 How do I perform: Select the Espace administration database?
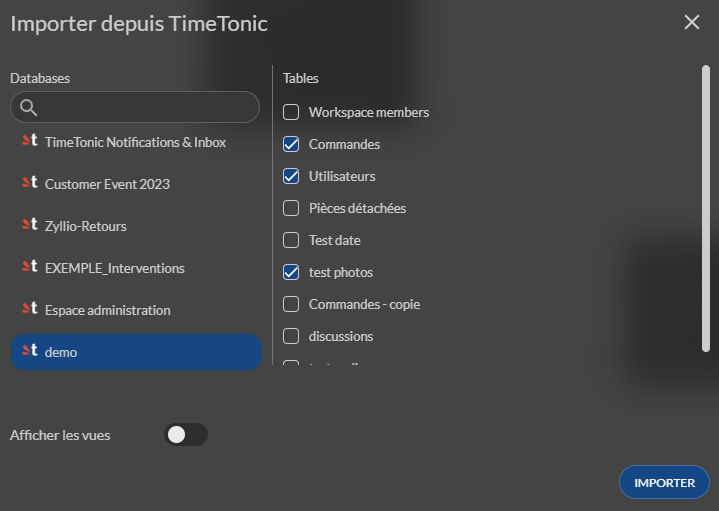click(x=135, y=310)
